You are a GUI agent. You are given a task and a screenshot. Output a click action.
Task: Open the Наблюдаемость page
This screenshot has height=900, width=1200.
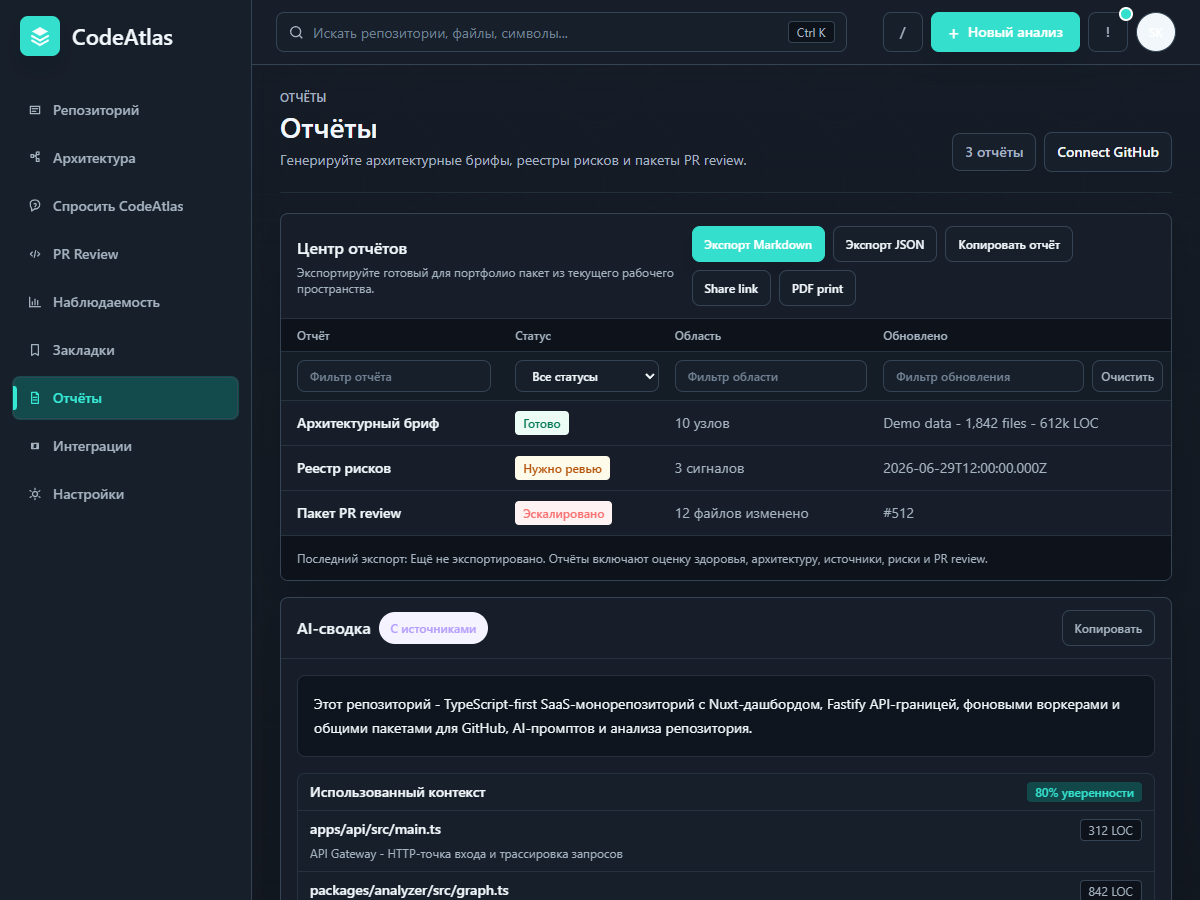coord(126,302)
